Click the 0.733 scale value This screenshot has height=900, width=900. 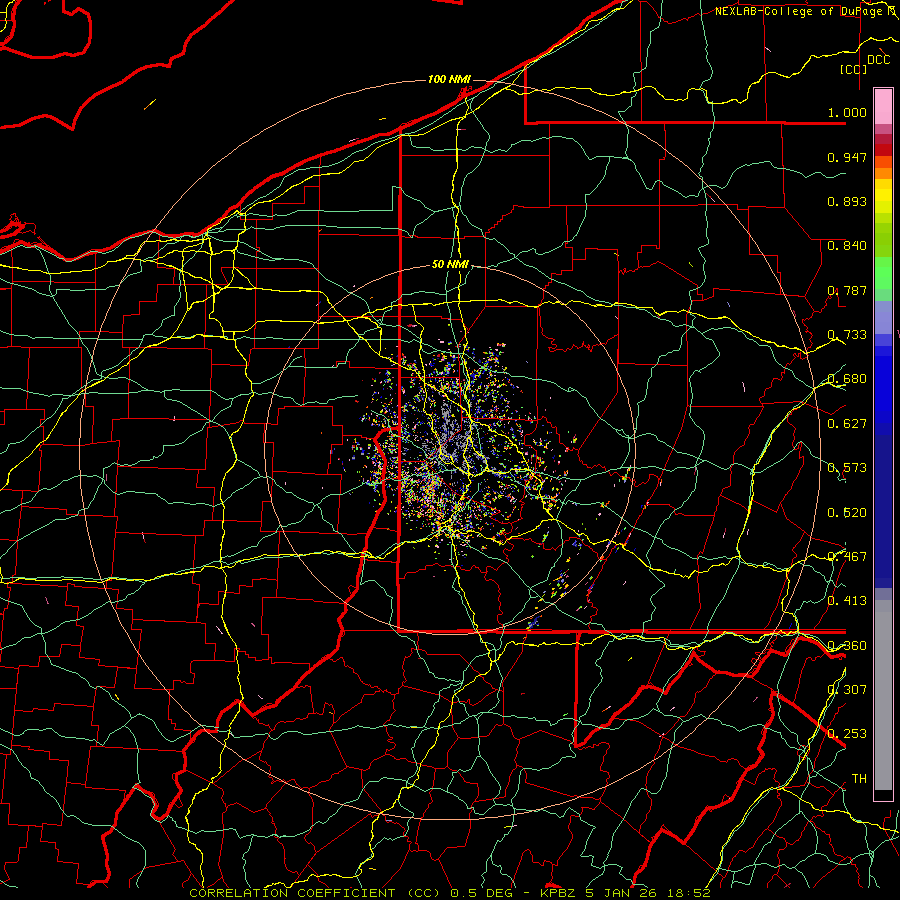click(x=847, y=335)
